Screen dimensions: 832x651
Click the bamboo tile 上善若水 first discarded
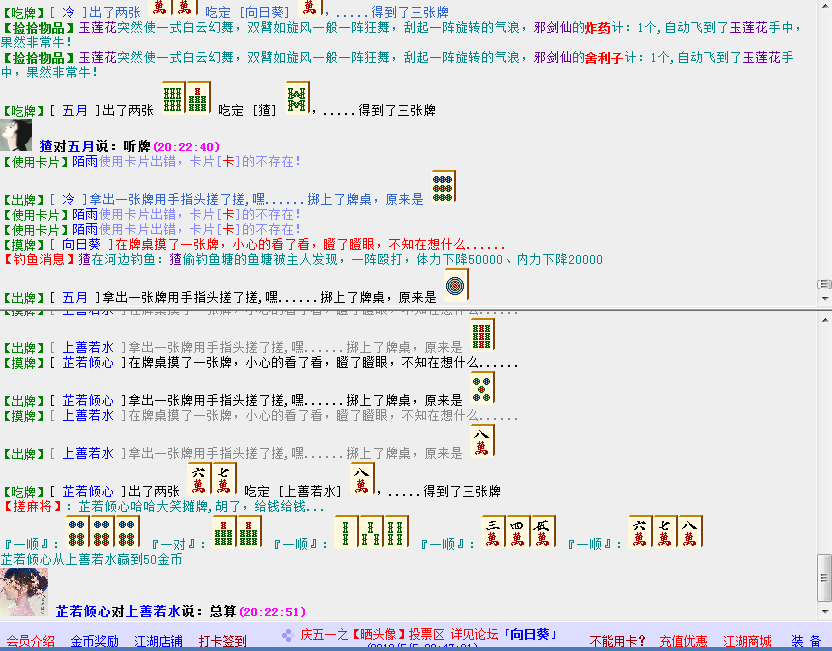point(482,335)
